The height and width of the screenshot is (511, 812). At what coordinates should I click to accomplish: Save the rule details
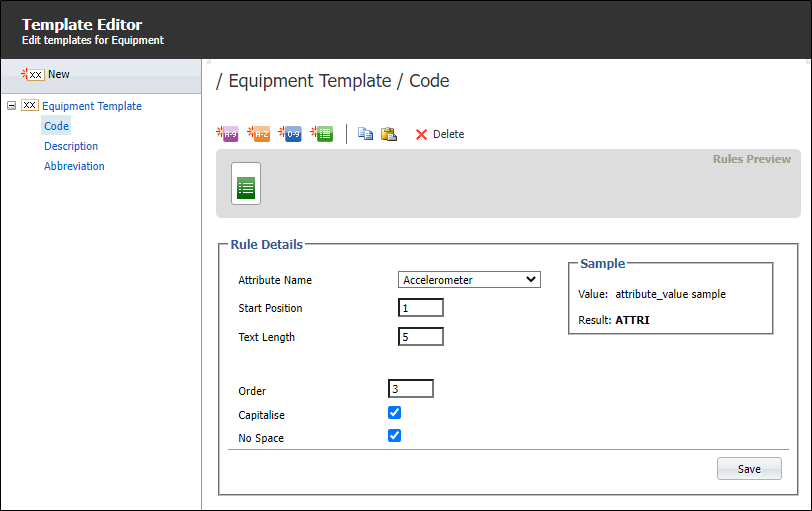coord(749,469)
